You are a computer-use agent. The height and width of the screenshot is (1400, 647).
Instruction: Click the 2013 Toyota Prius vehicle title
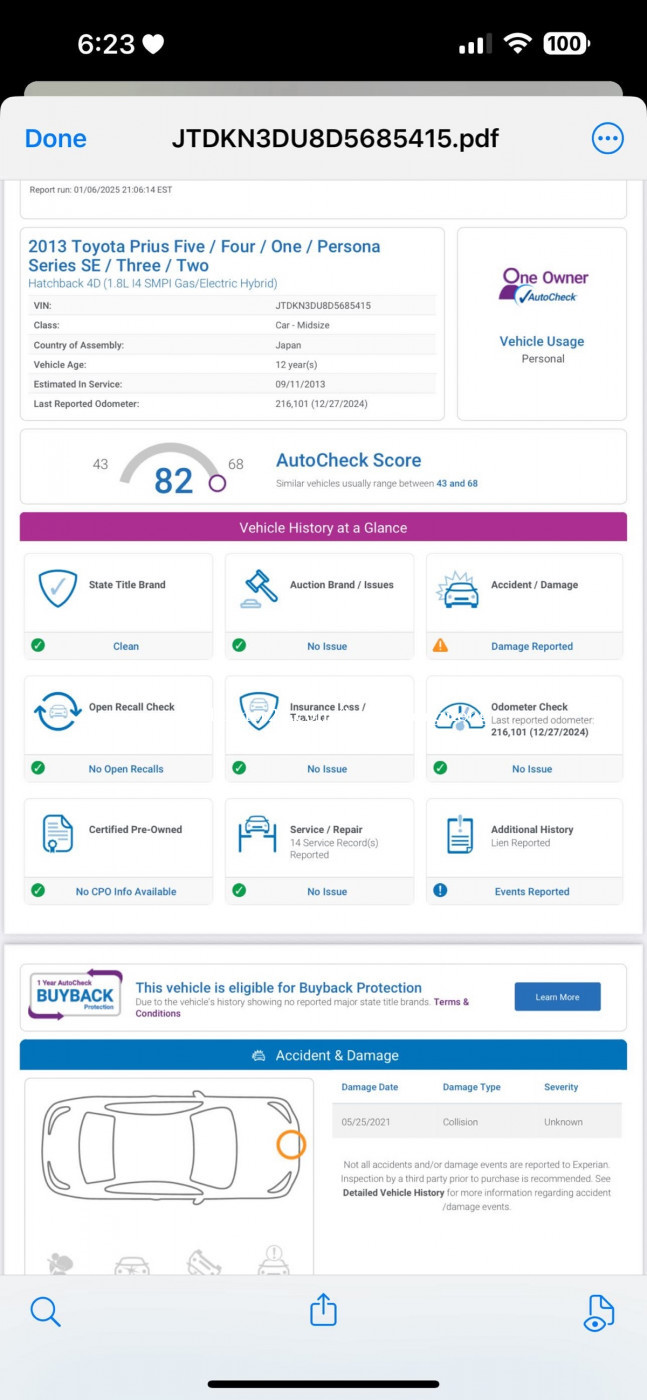tap(204, 255)
